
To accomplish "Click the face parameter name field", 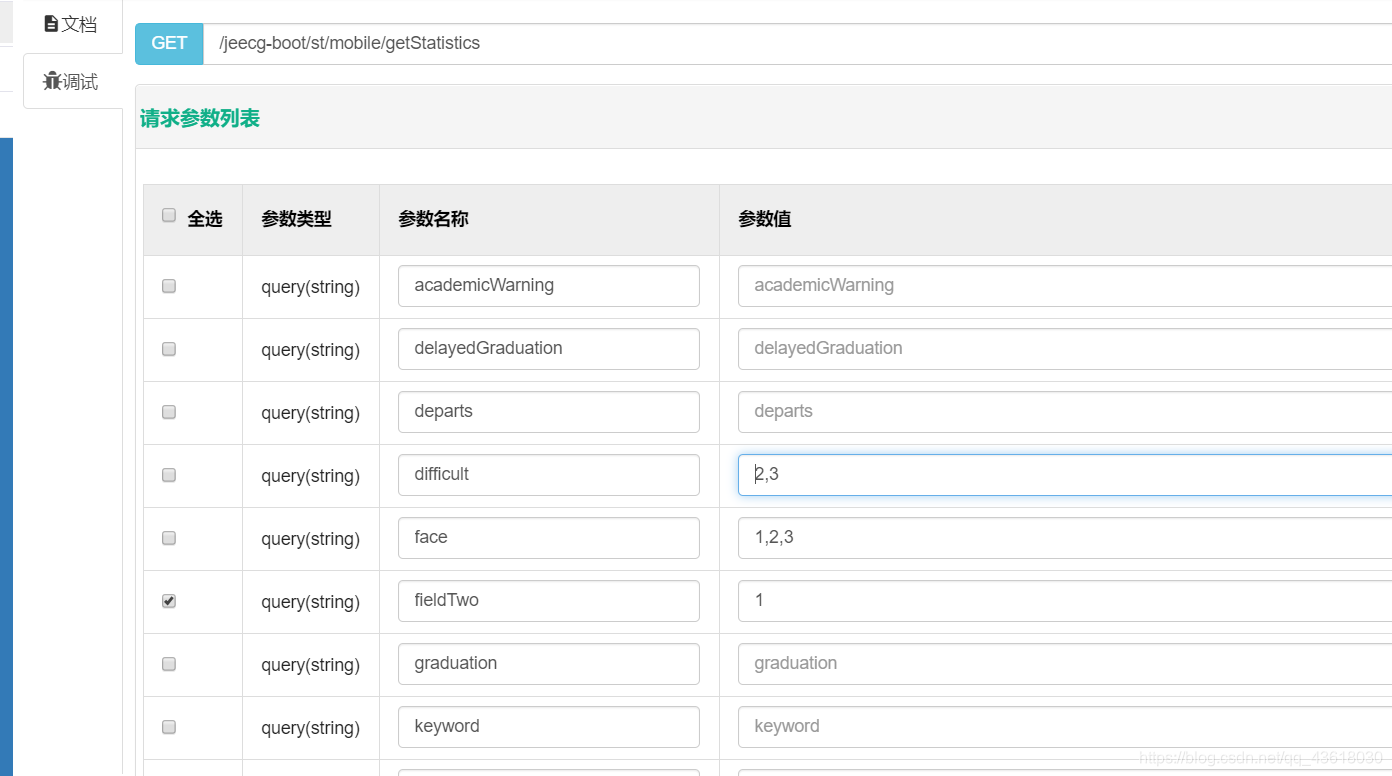I will coord(549,538).
